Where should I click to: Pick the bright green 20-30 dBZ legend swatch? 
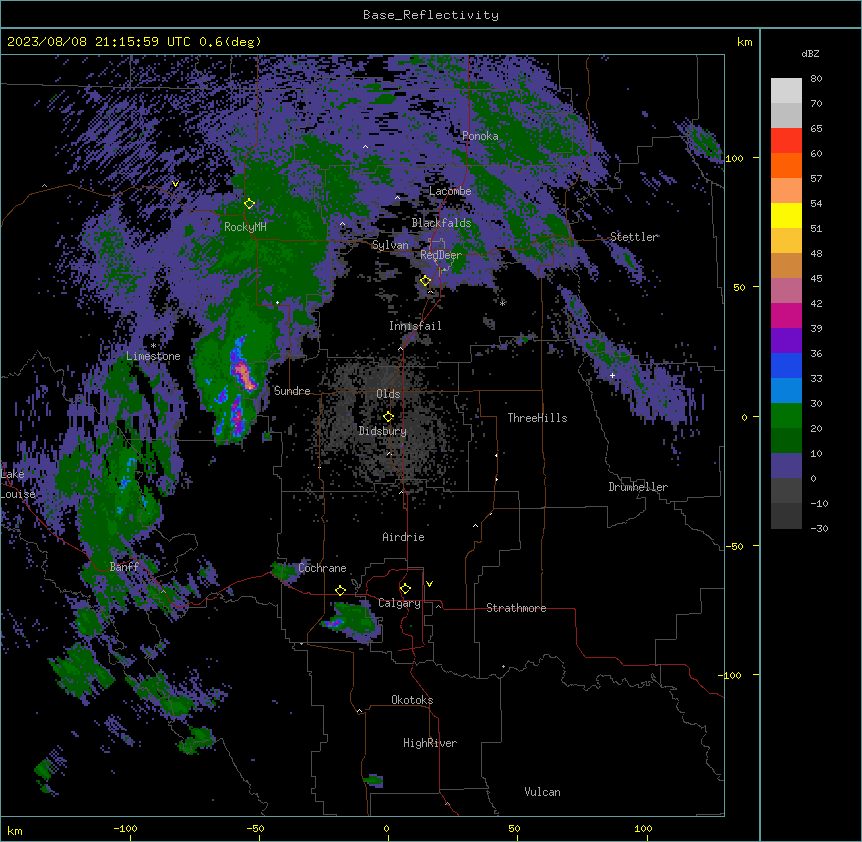[786, 416]
